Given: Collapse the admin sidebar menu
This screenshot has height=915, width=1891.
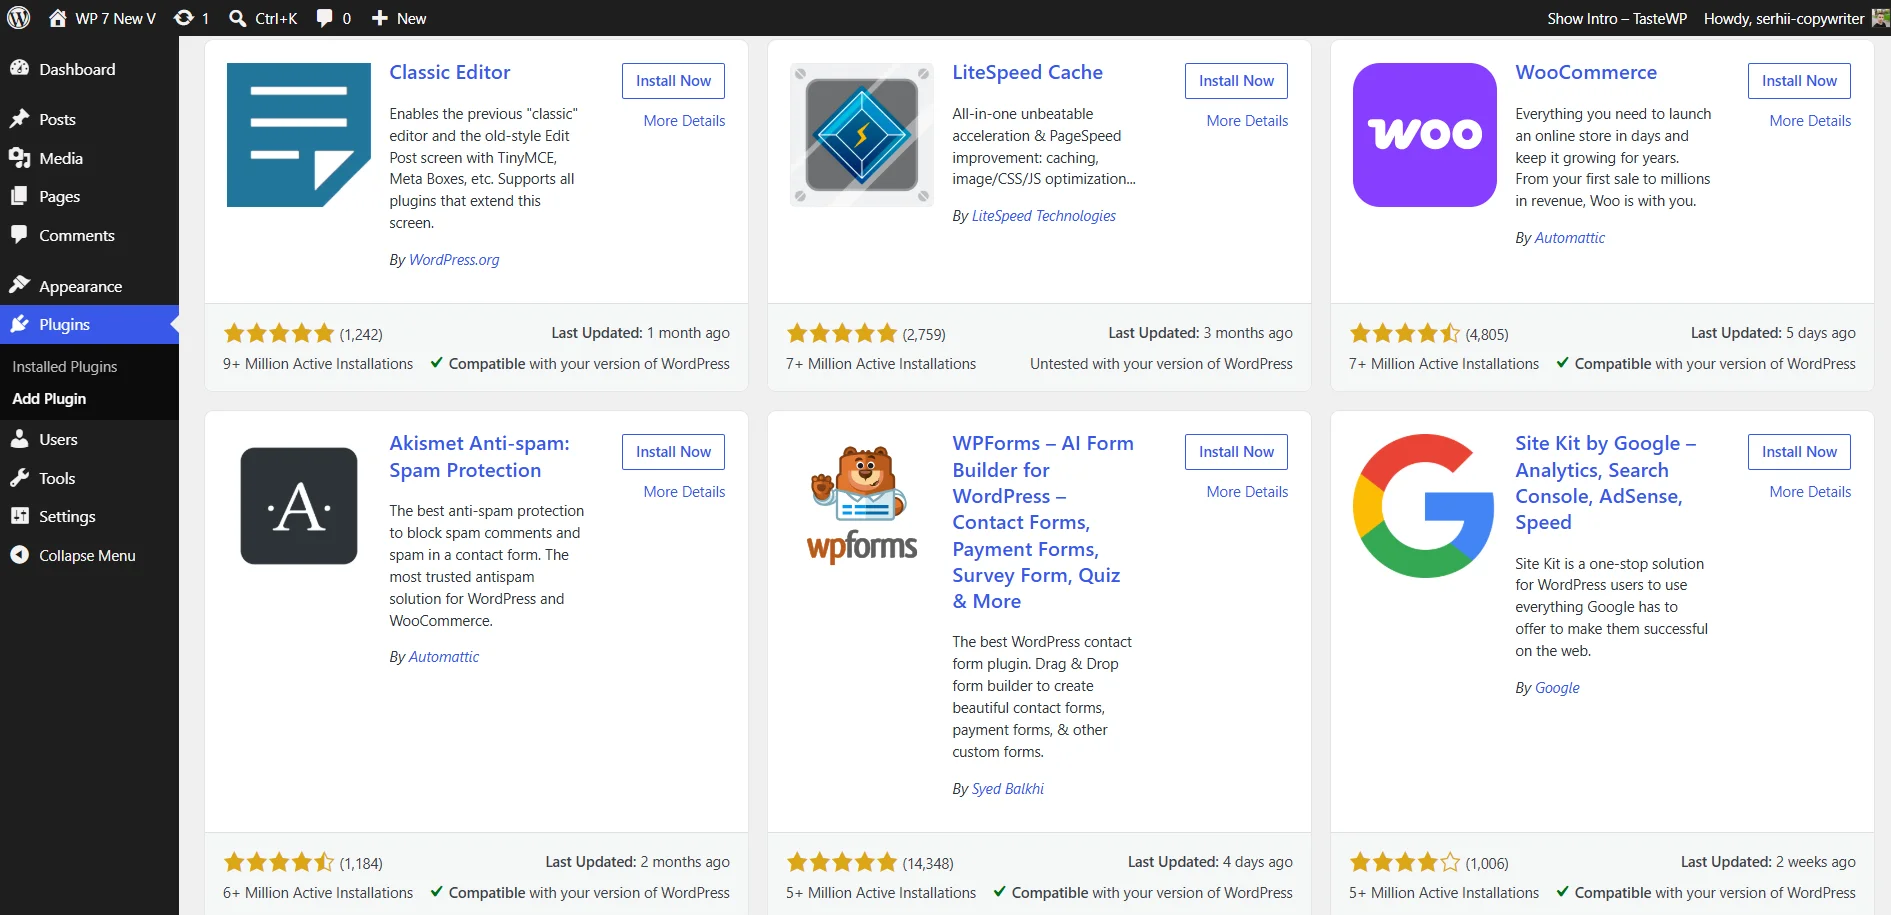Looking at the screenshot, I should (x=89, y=555).
